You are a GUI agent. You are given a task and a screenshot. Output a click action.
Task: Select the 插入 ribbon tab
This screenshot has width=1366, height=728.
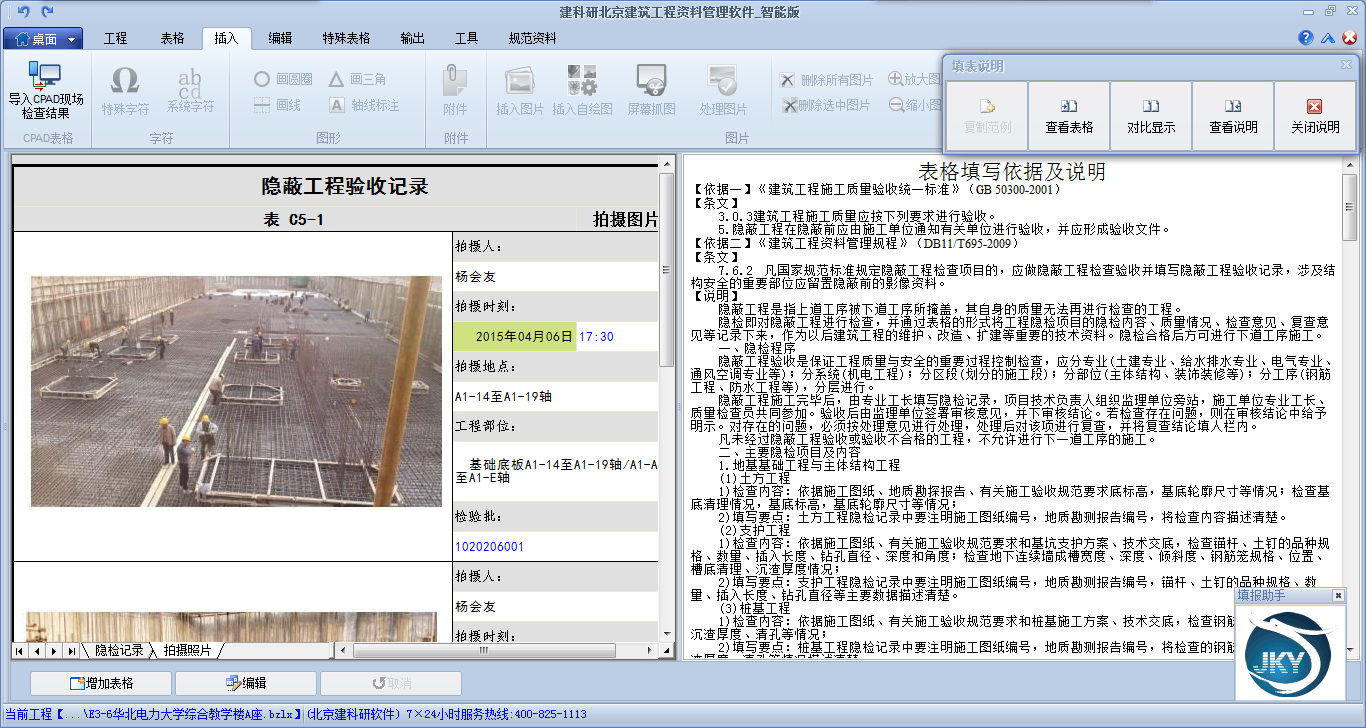click(x=227, y=38)
